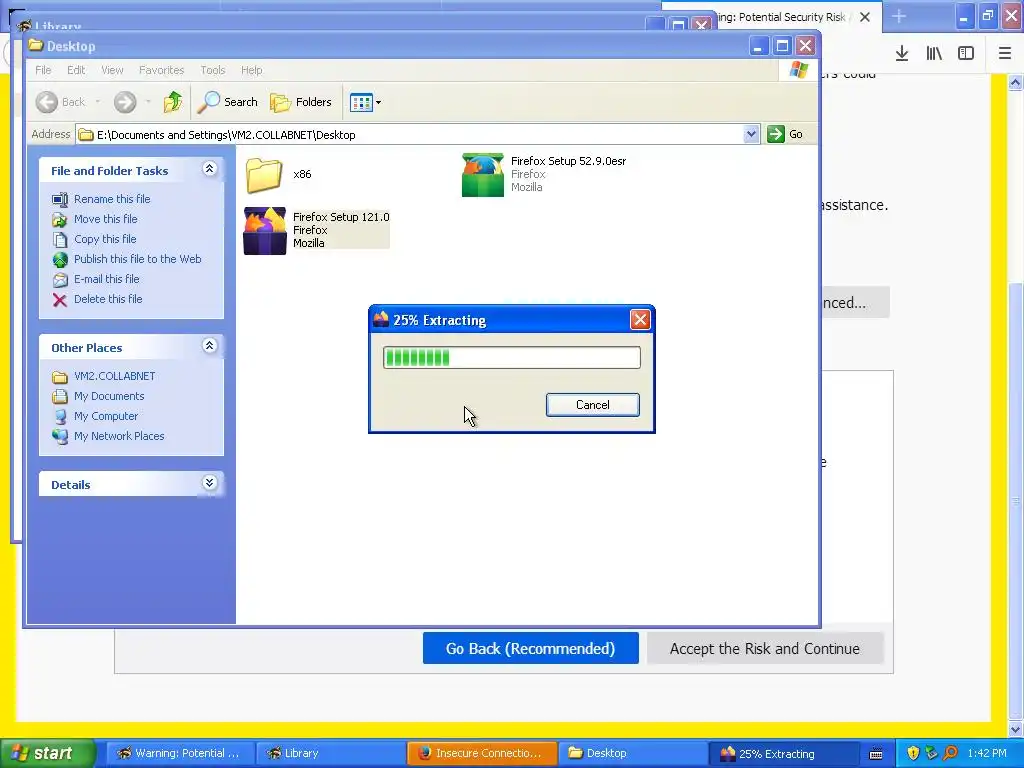Click E-mail this file
Image resolution: width=1024 pixels, height=768 pixels.
[106, 279]
